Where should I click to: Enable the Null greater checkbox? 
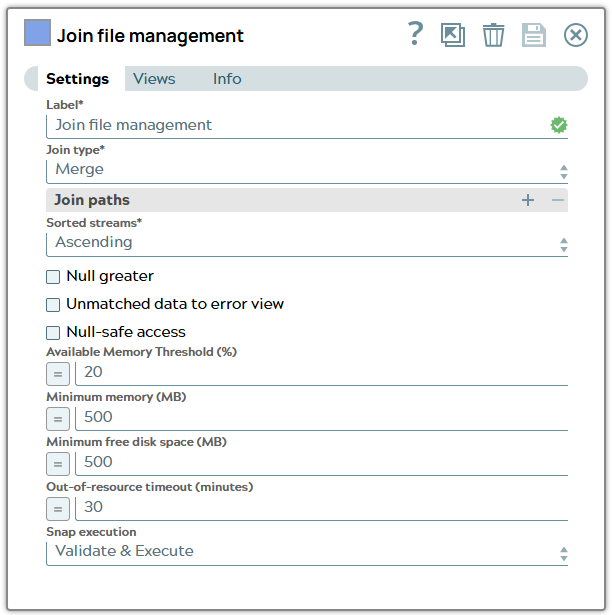(x=53, y=277)
